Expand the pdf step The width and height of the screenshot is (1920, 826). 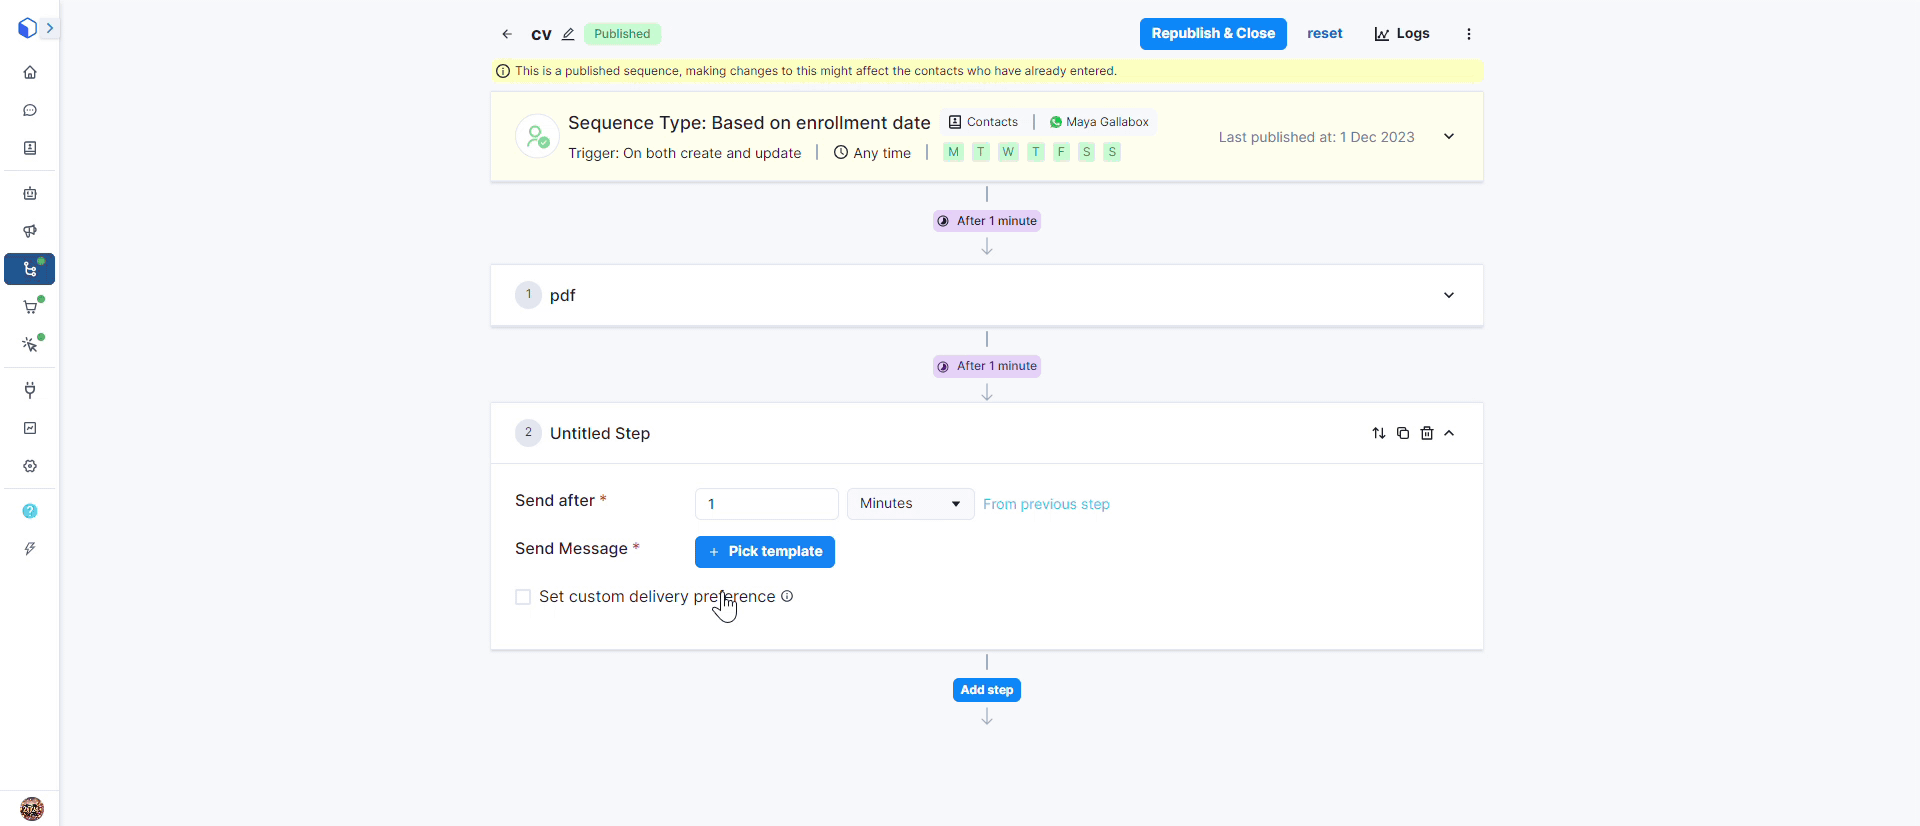tap(1448, 295)
